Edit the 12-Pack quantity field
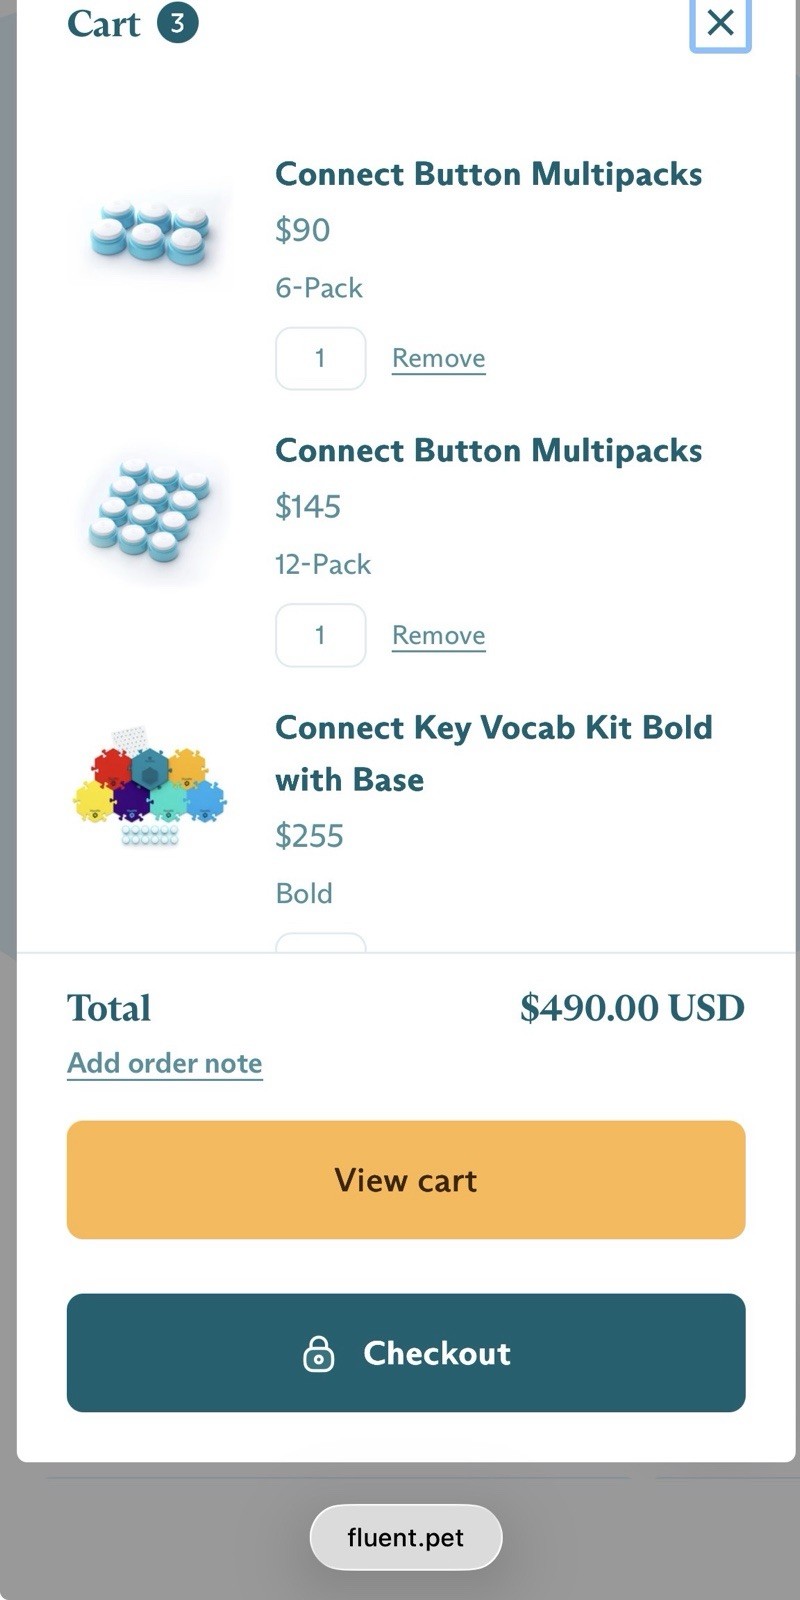 pos(320,635)
